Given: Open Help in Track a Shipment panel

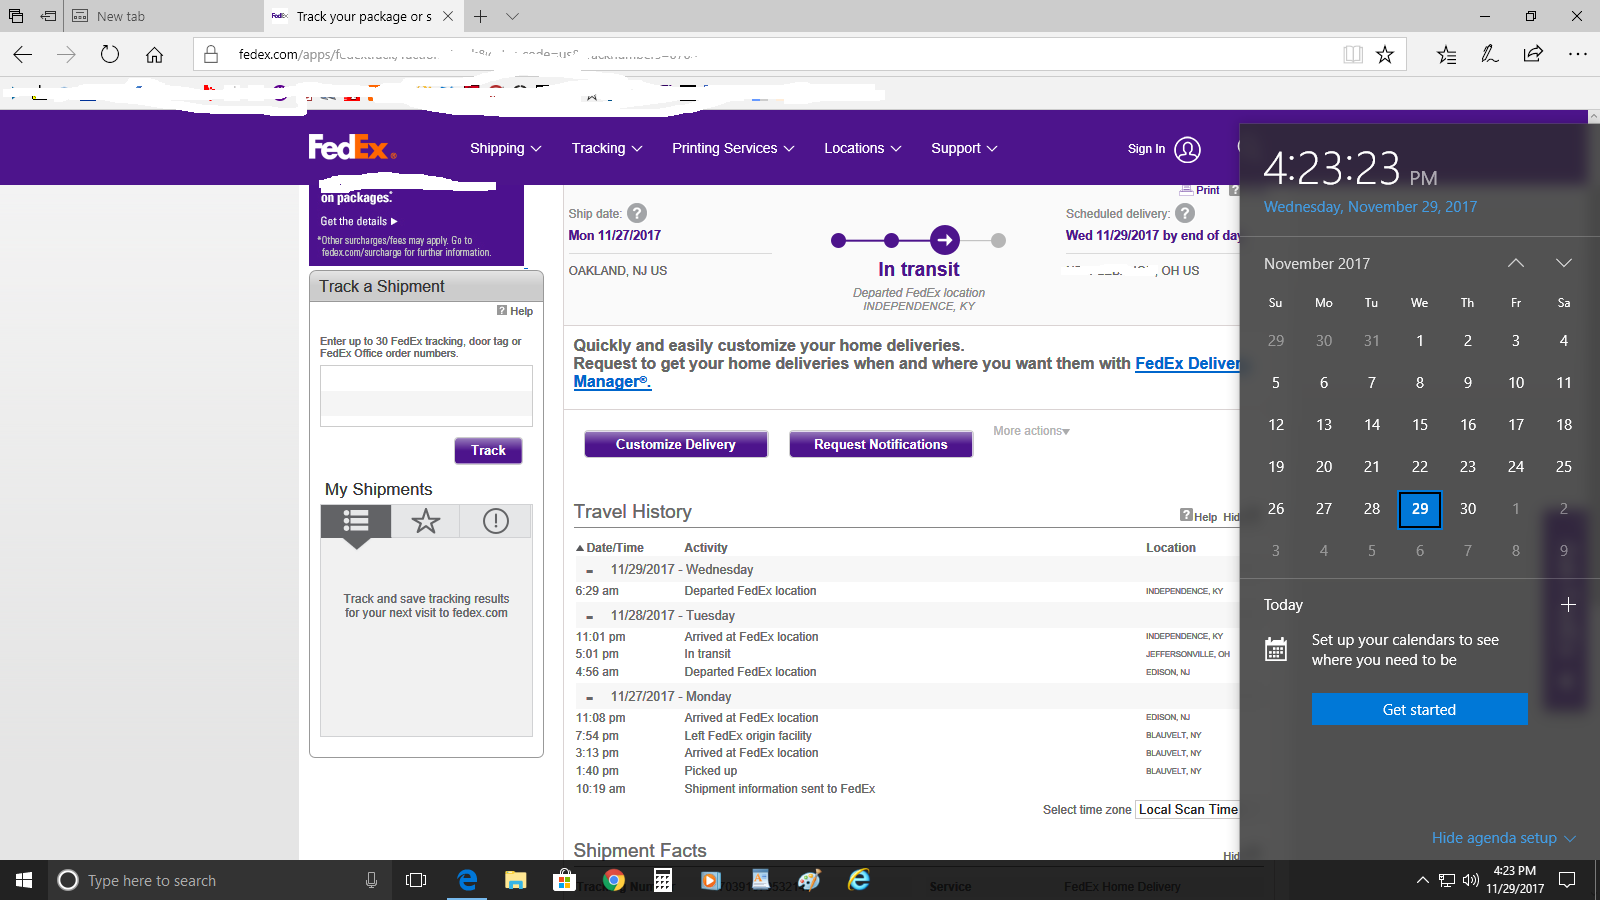Looking at the screenshot, I should 515,311.
